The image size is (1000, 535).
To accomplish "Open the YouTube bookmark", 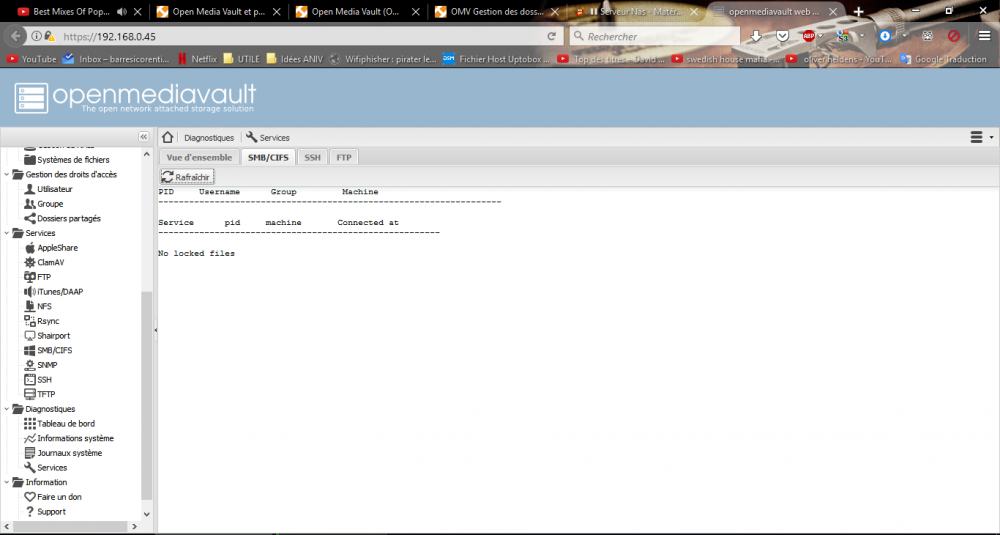I will click(x=31, y=59).
